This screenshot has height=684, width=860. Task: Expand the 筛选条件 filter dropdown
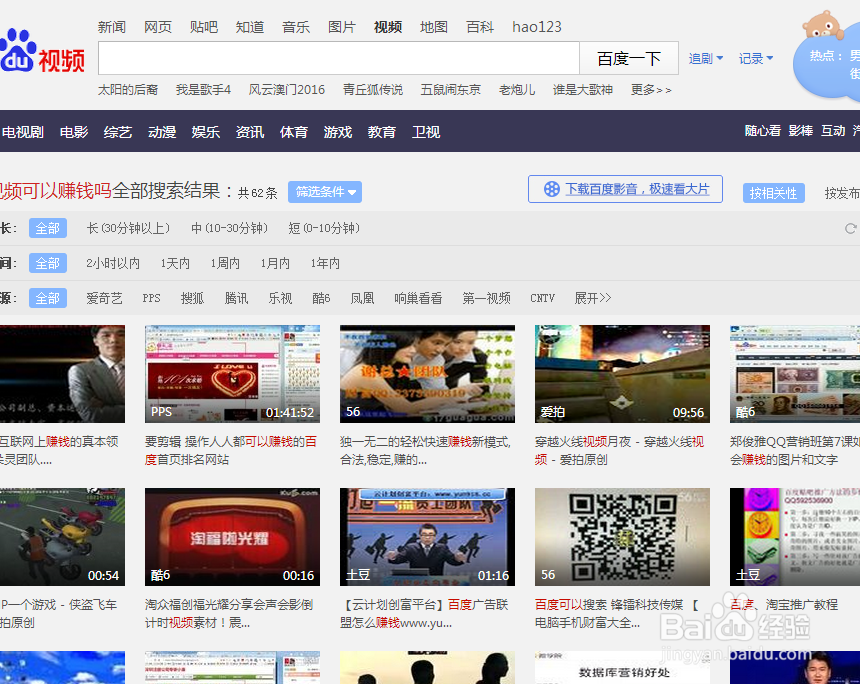(x=325, y=192)
